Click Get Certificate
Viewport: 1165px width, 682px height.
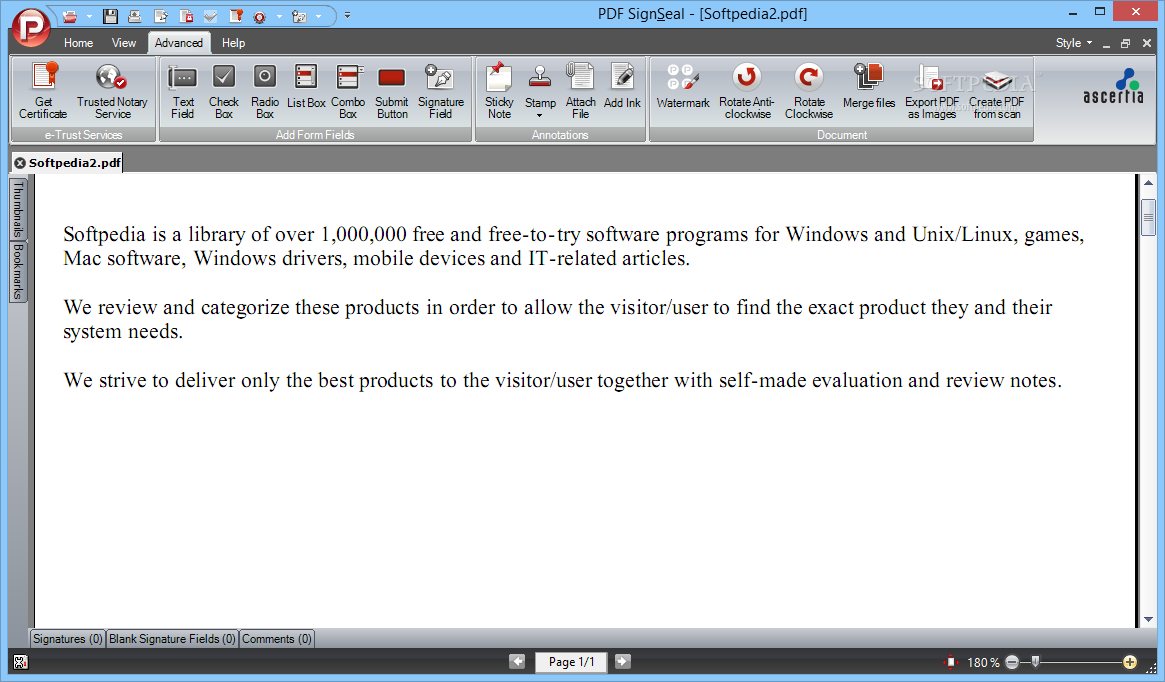click(x=43, y=91)
